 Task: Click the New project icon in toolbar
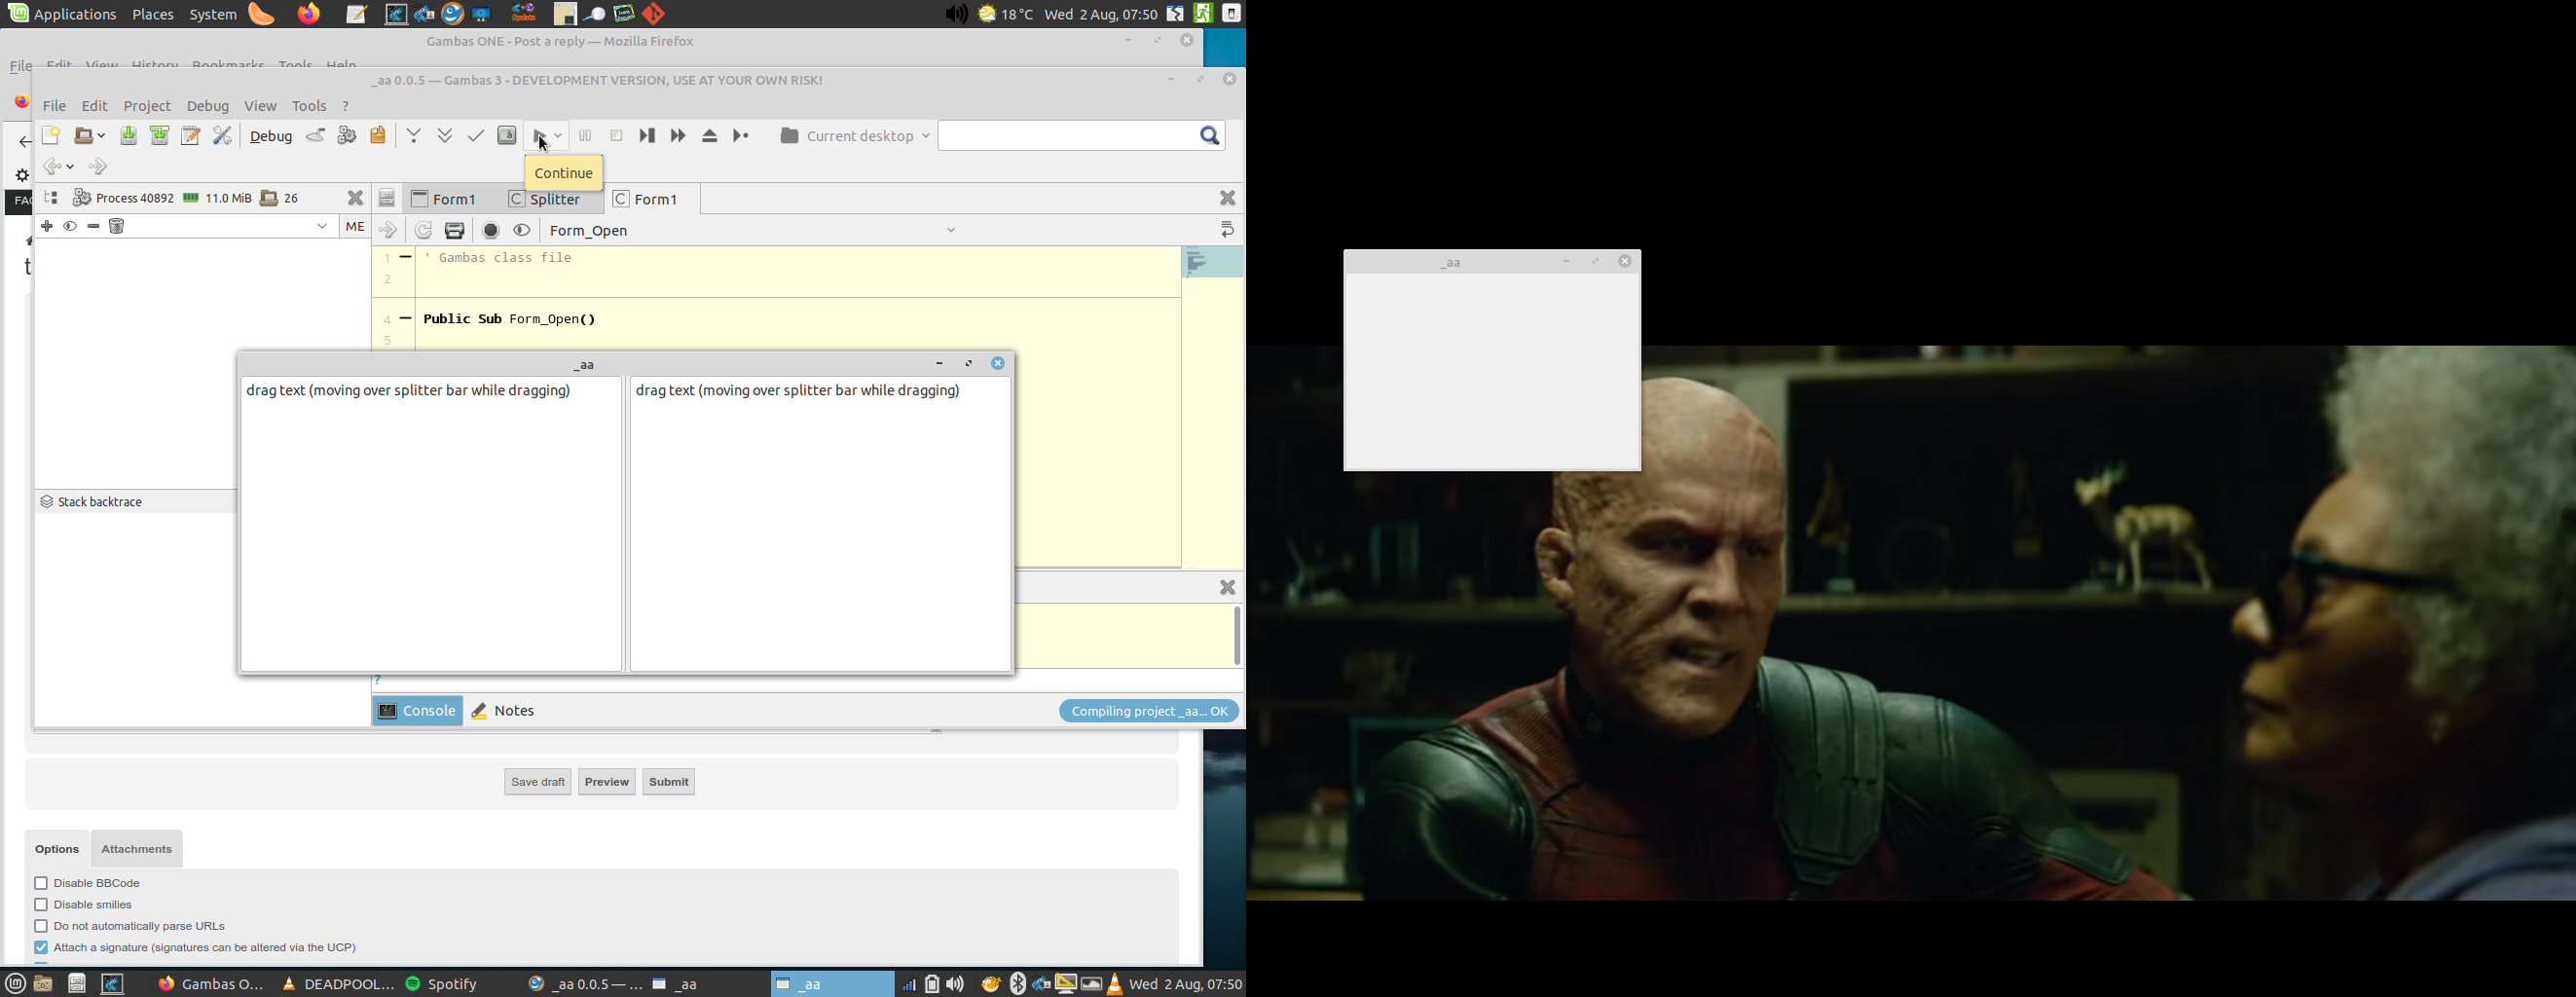point(51,136)
